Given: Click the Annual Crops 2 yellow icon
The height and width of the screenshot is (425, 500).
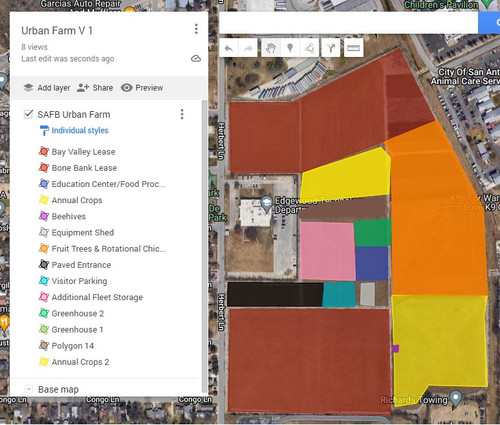Looking at the screenshot, I should (x=44, y=362).
